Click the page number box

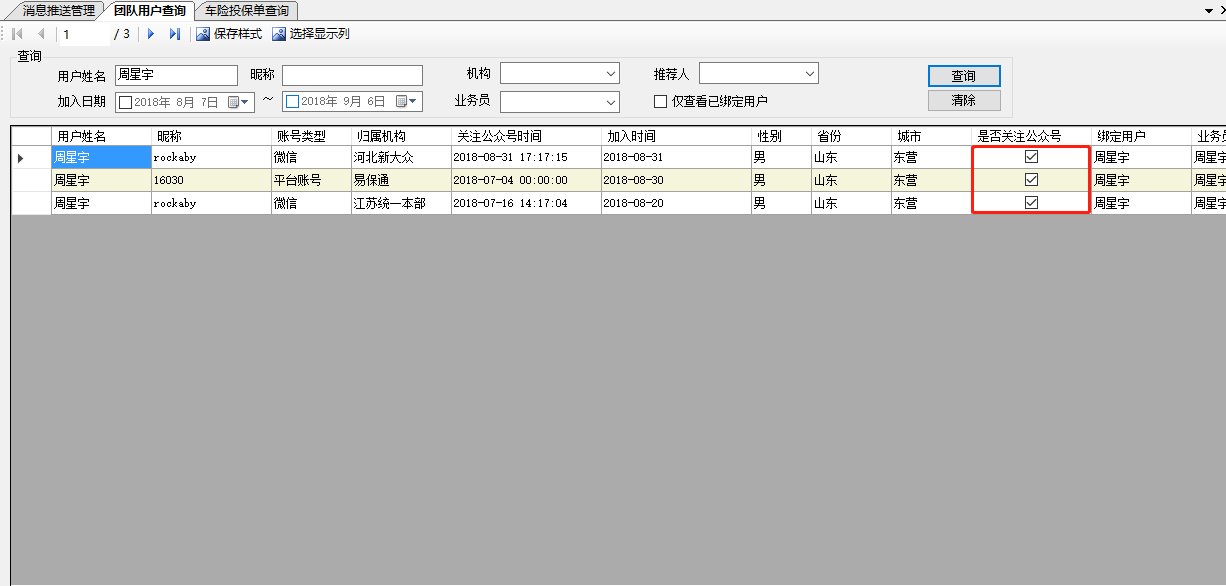[84, 34]
